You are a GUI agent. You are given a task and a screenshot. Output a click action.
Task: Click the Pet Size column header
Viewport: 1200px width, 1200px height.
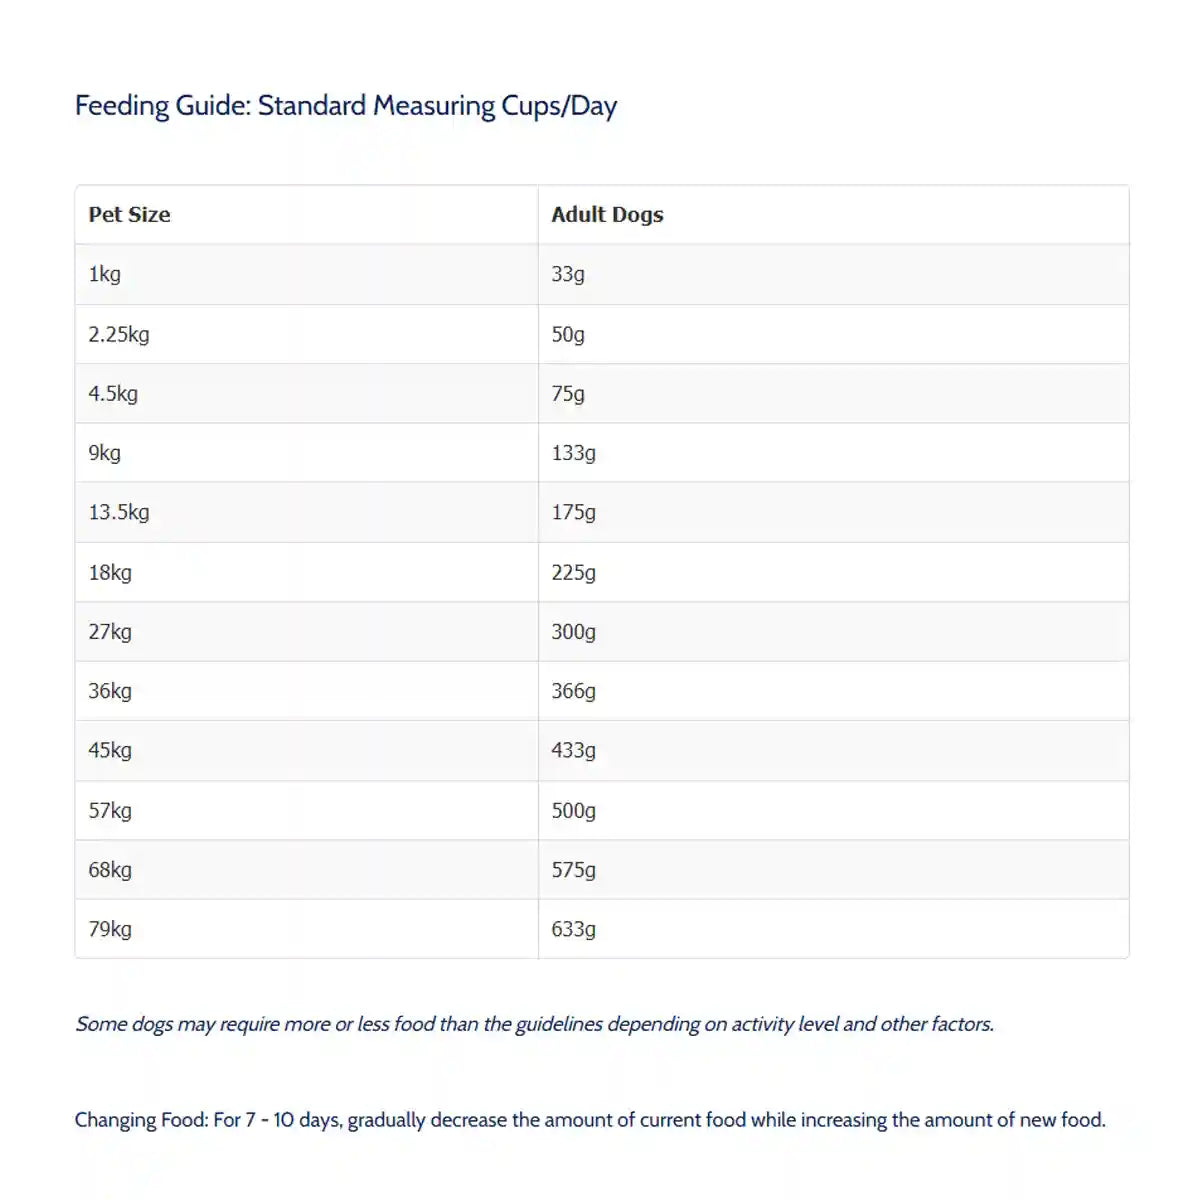[130, 214]
